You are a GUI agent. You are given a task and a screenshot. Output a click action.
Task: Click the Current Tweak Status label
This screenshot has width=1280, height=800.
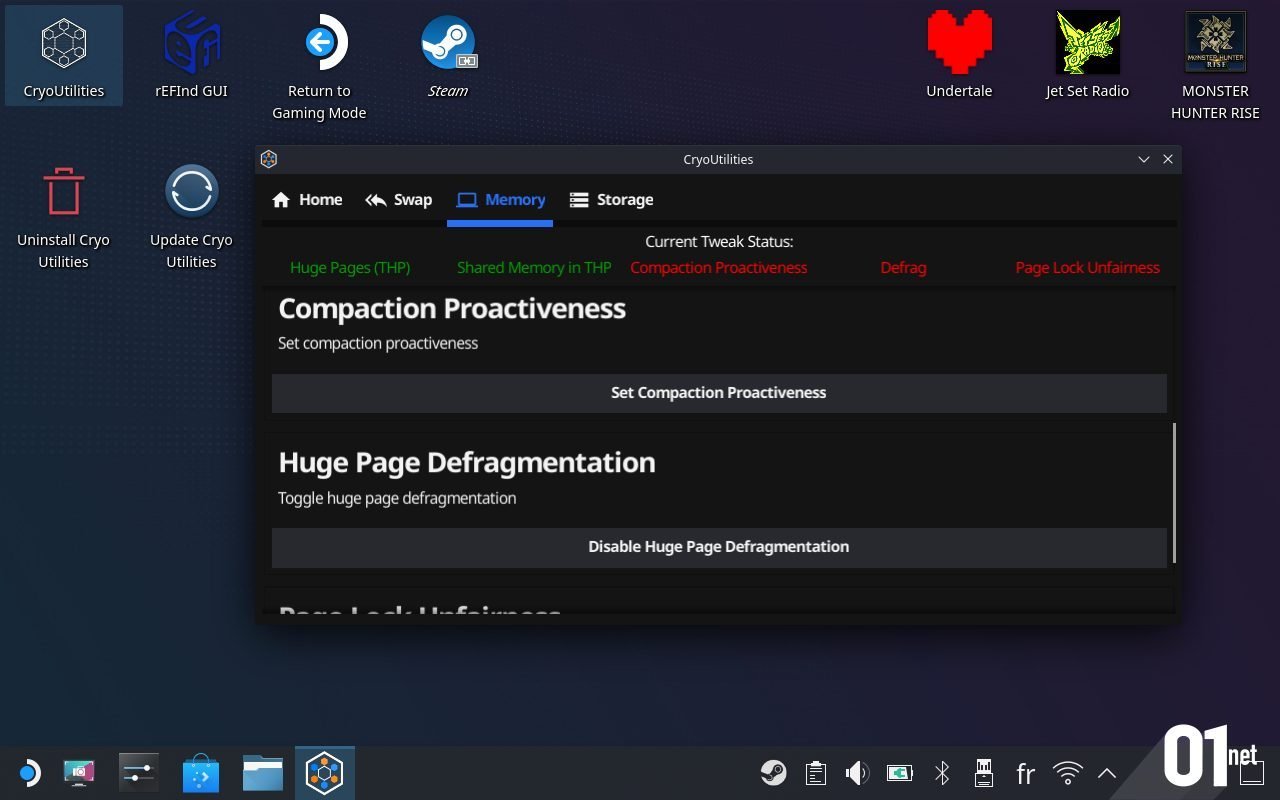coord(719,242)
